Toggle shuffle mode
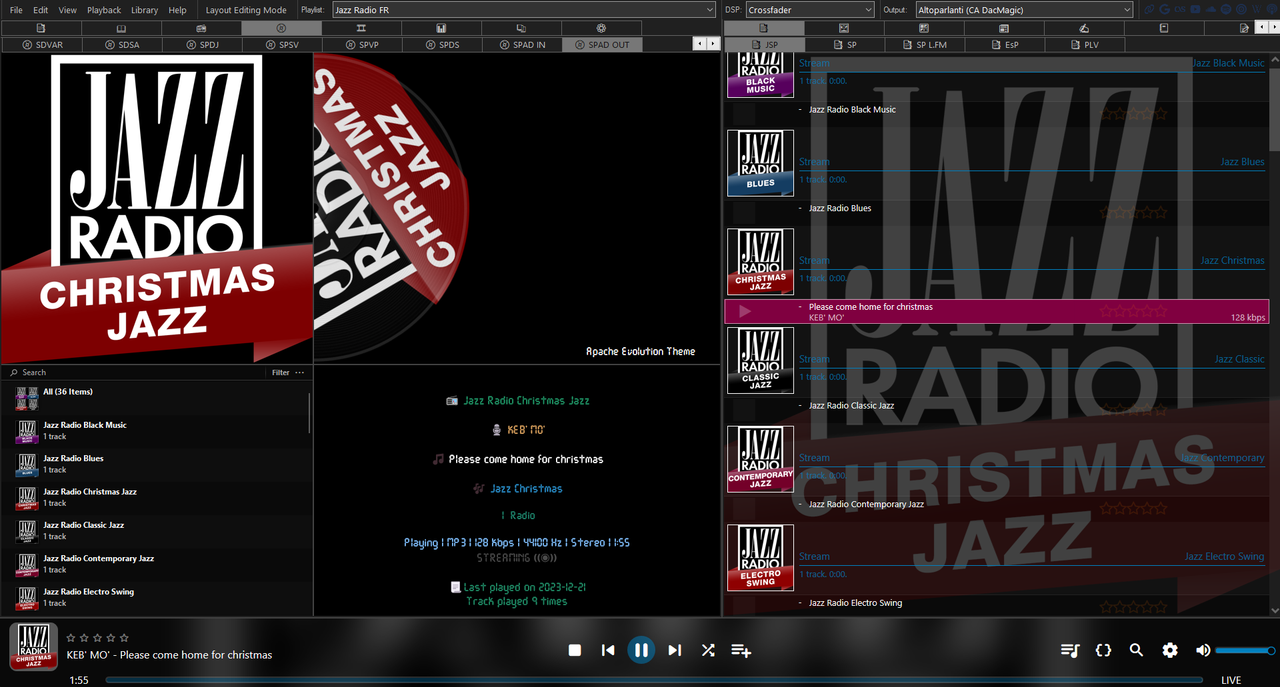 pos(708,650)
